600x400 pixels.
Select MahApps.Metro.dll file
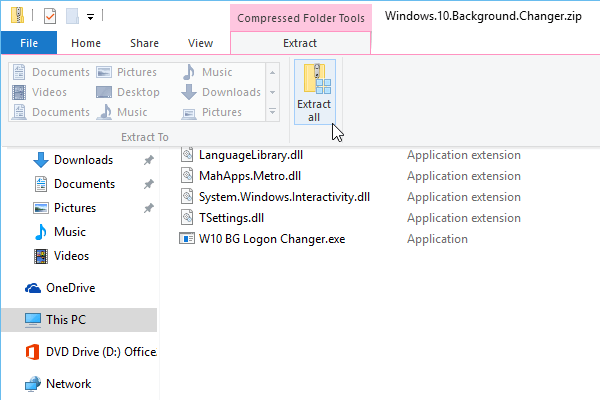249,176
